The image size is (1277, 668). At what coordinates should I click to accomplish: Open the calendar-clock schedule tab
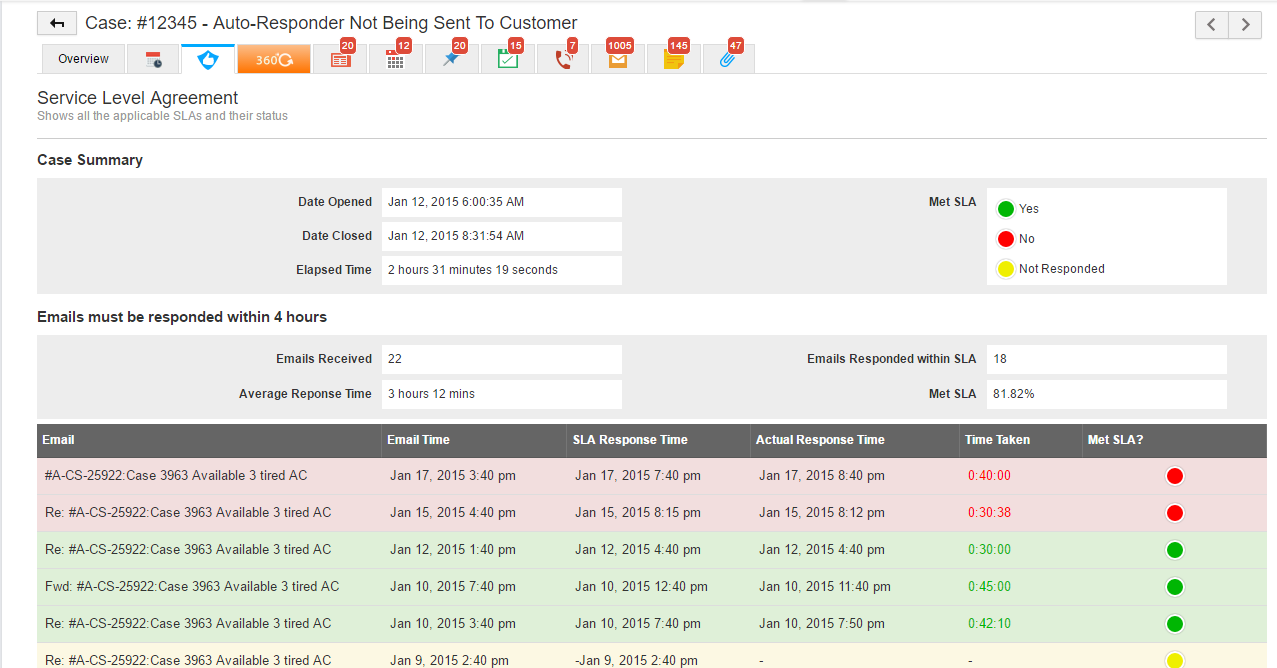153,59
